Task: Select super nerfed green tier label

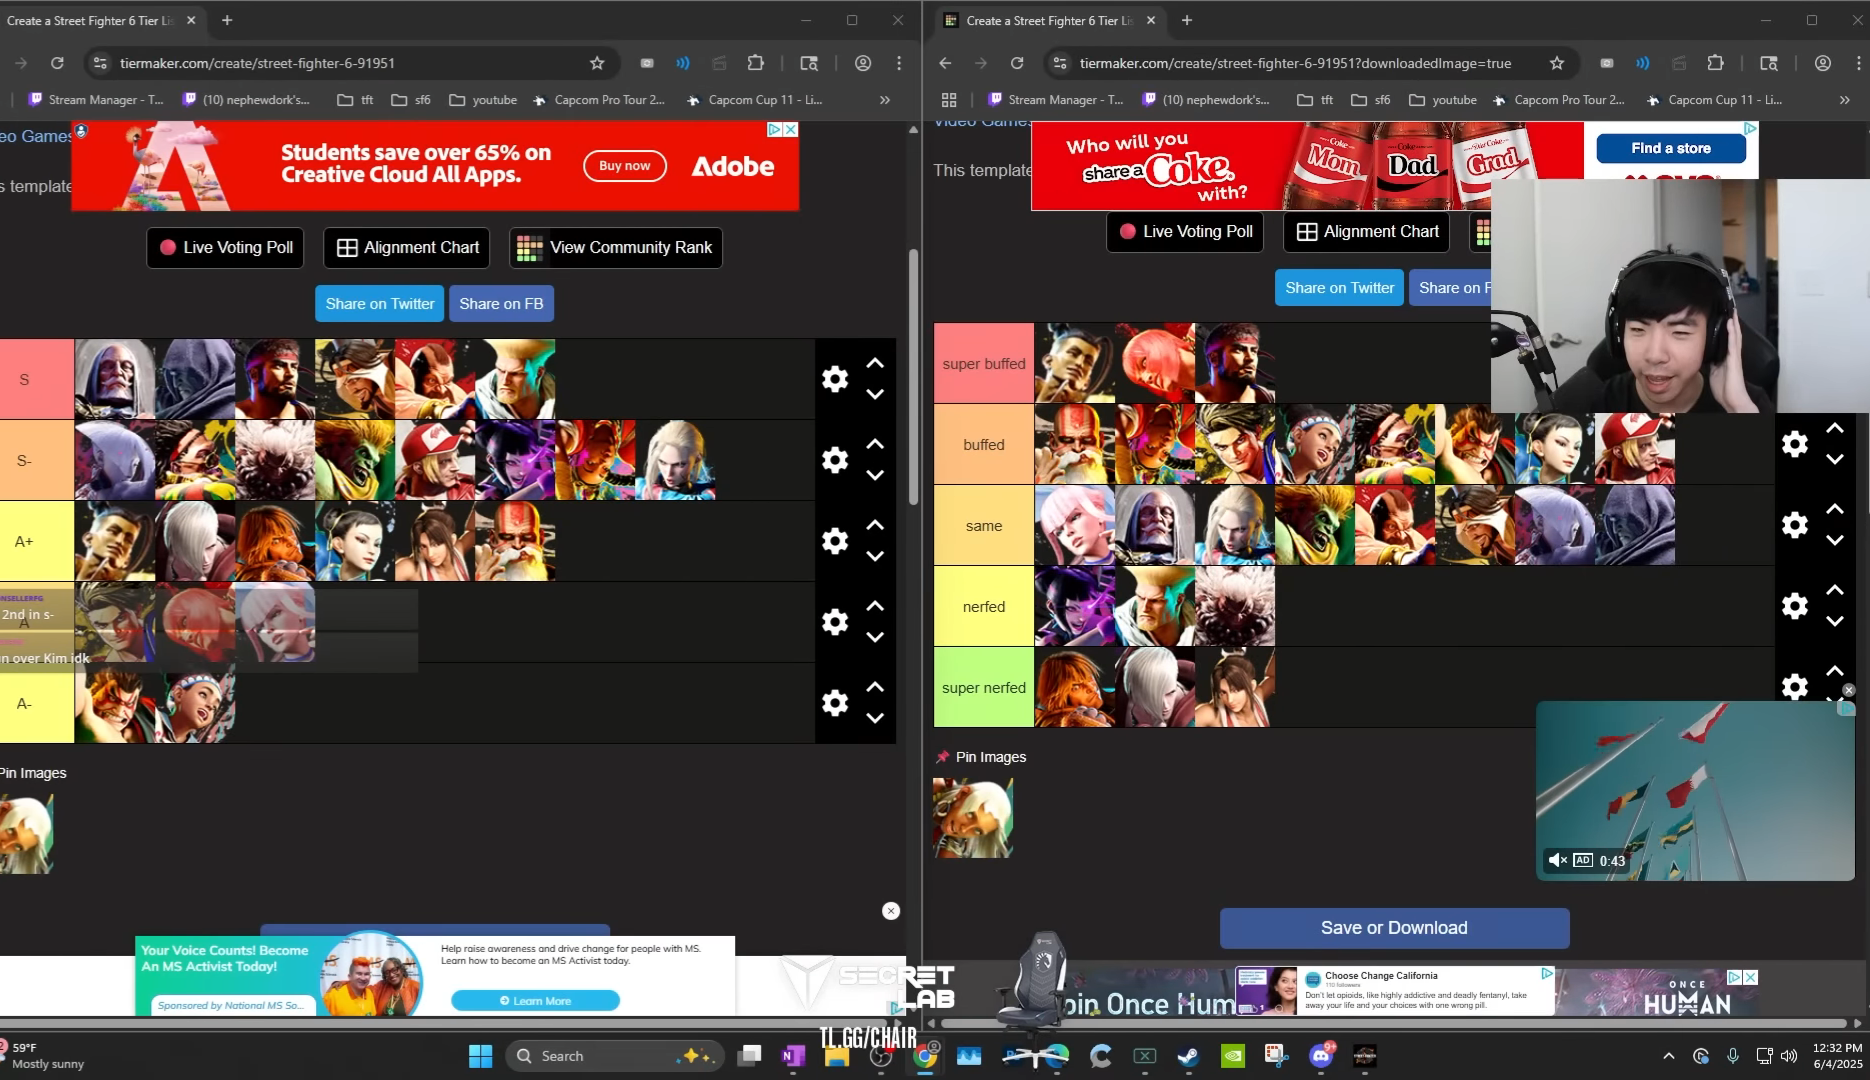Action: pos(984,687)
